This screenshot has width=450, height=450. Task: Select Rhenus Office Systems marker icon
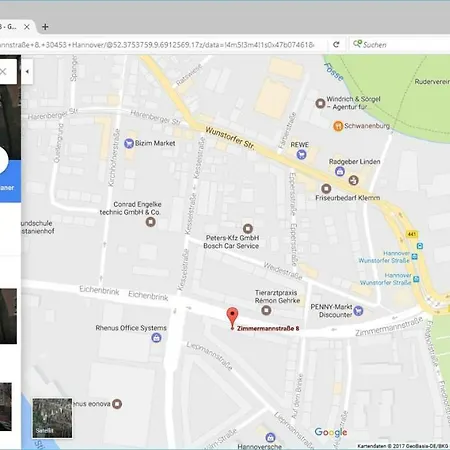pos(156,338)
